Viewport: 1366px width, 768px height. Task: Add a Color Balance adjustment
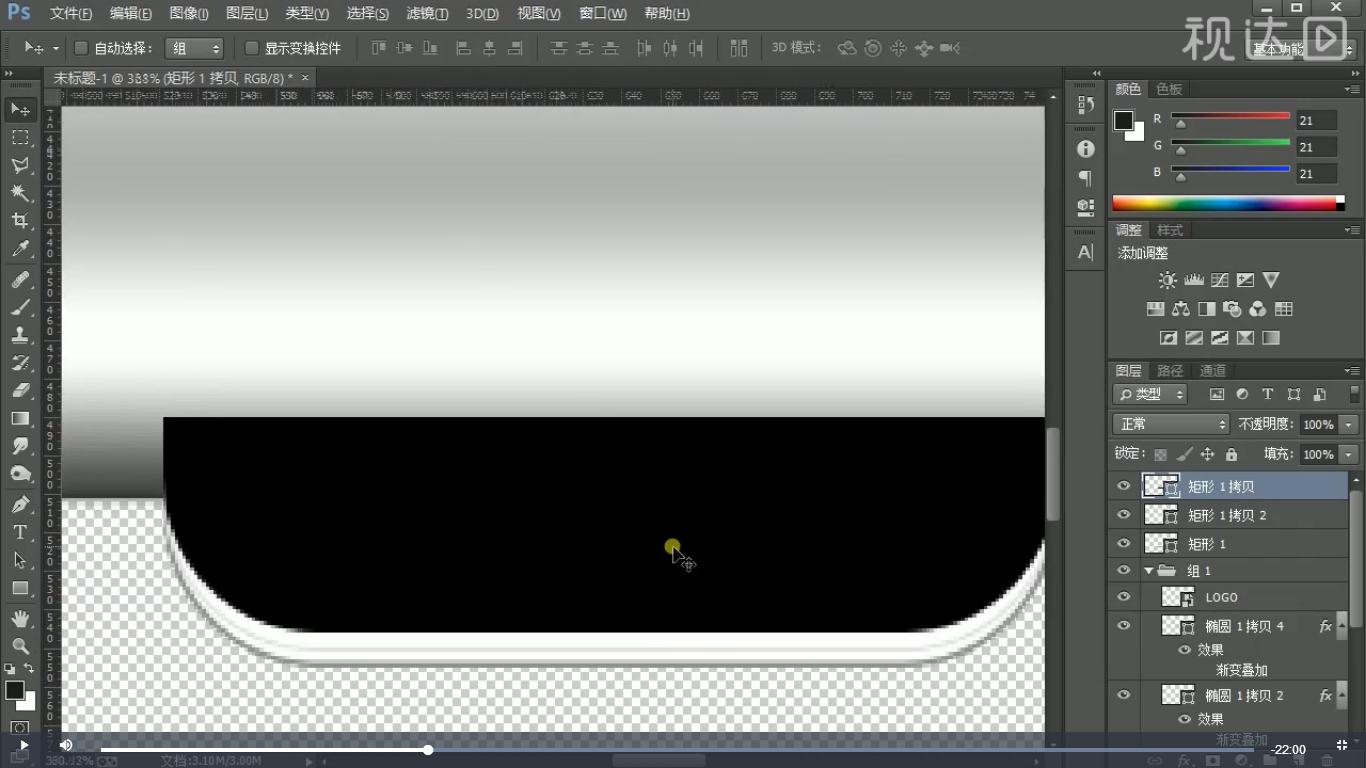[1181, 309]
